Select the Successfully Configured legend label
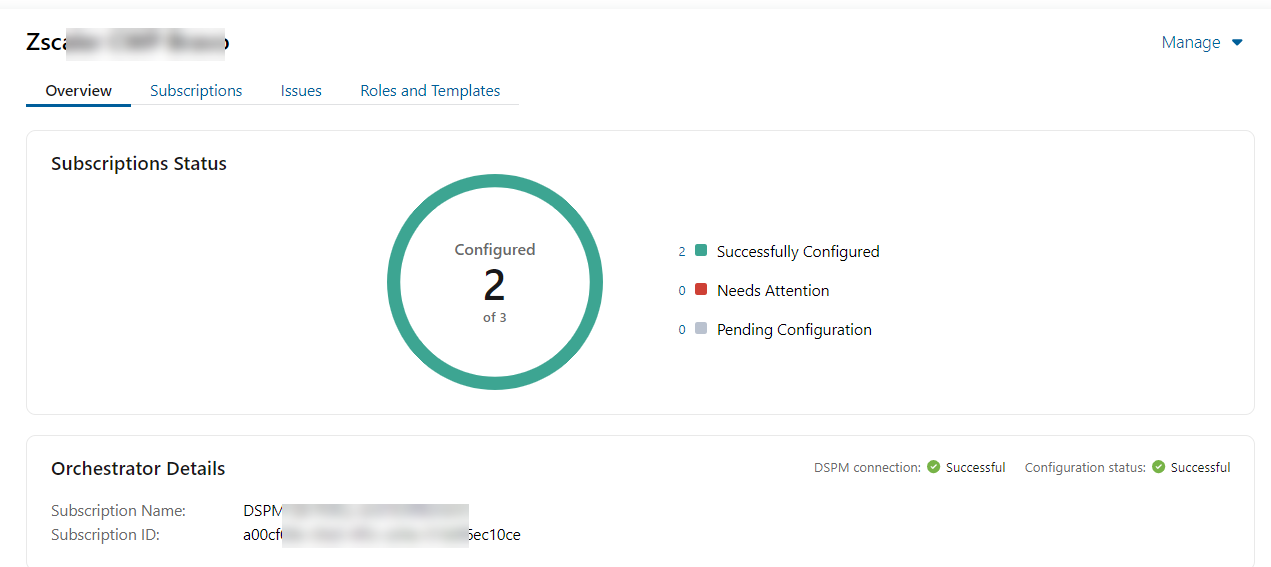The width and height of the screenshot is (1271, 567). (798, 252)
